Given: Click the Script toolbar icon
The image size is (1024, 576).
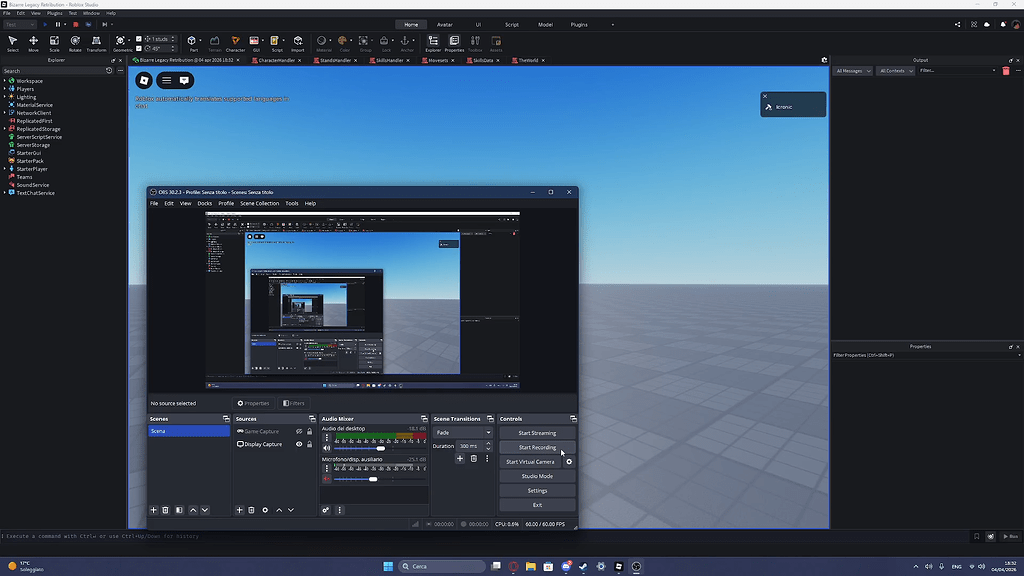Looking at the screenshot, I should pos(276,43).
